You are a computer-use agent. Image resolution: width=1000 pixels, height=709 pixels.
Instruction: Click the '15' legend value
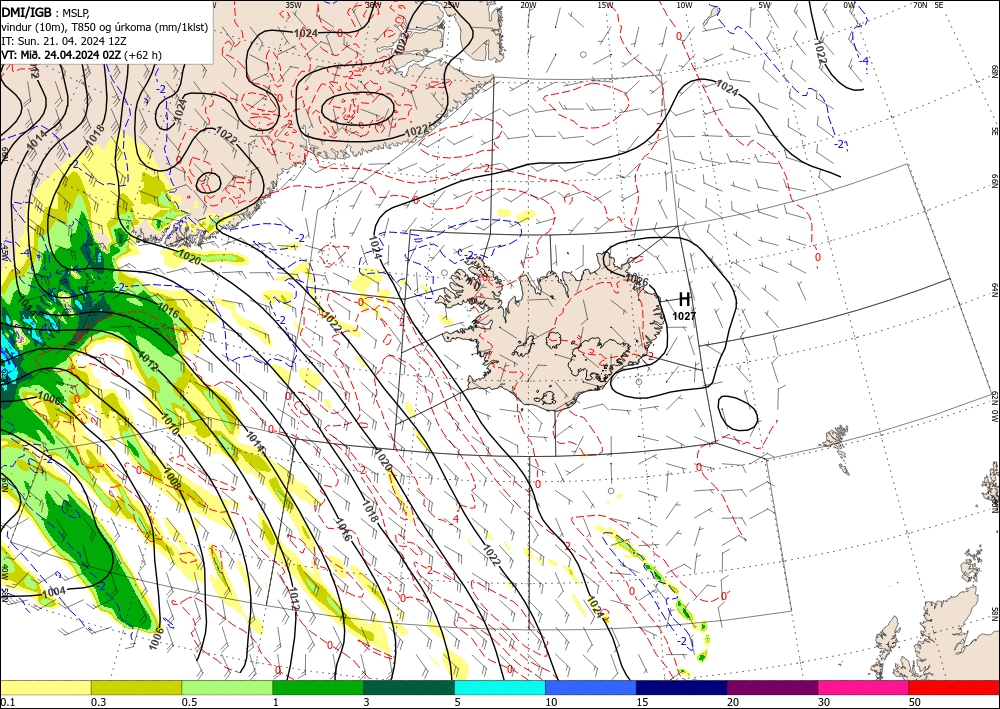click(x=642, y=702)
